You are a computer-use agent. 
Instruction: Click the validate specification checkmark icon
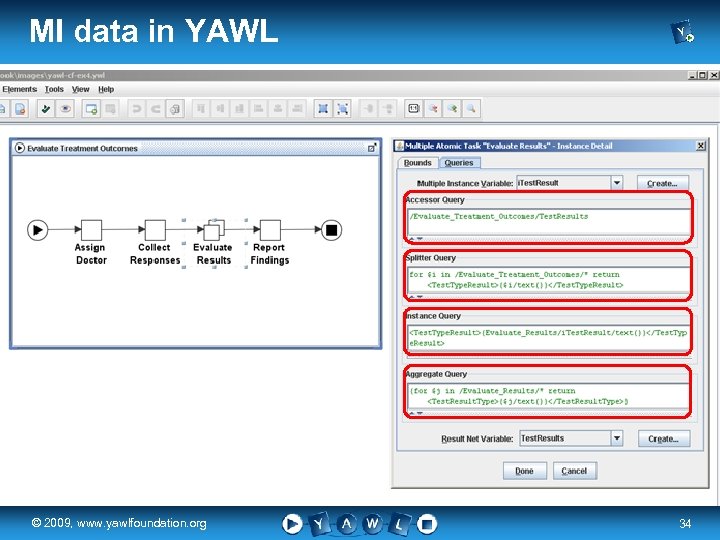[x=45, y=109]
